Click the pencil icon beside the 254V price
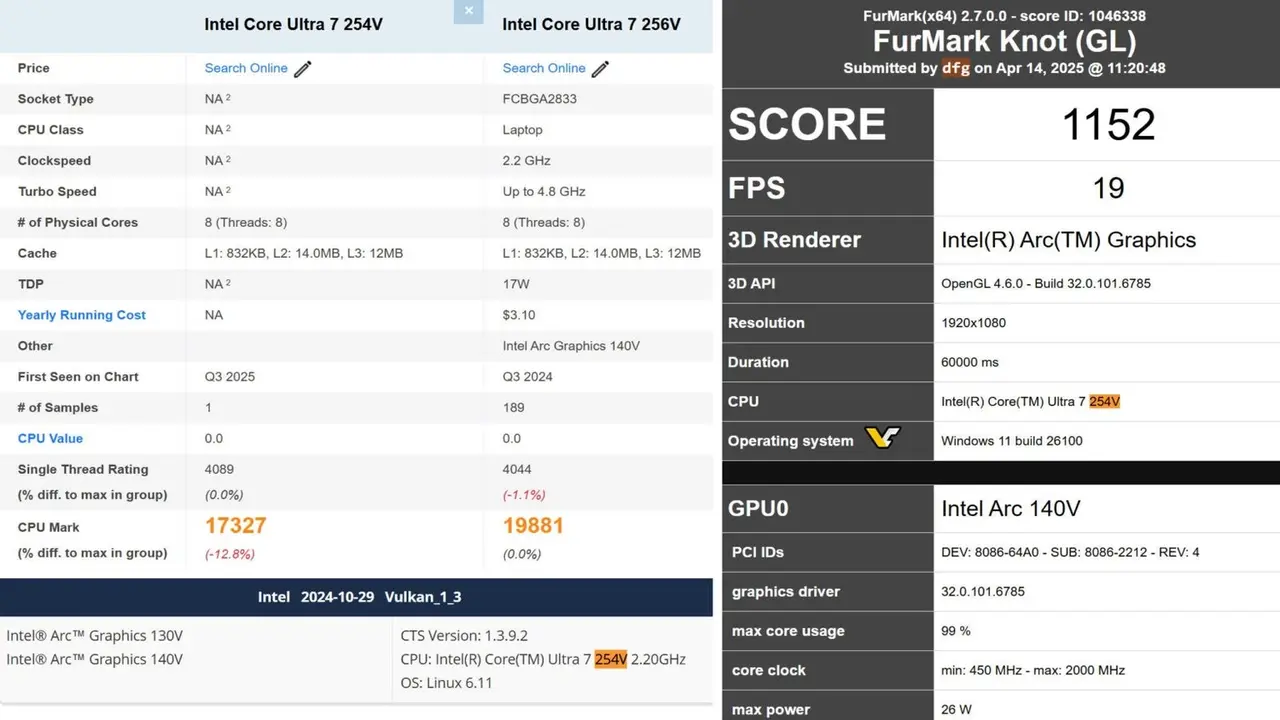Screen dimensions: 1280x720 tap(302, 69)
